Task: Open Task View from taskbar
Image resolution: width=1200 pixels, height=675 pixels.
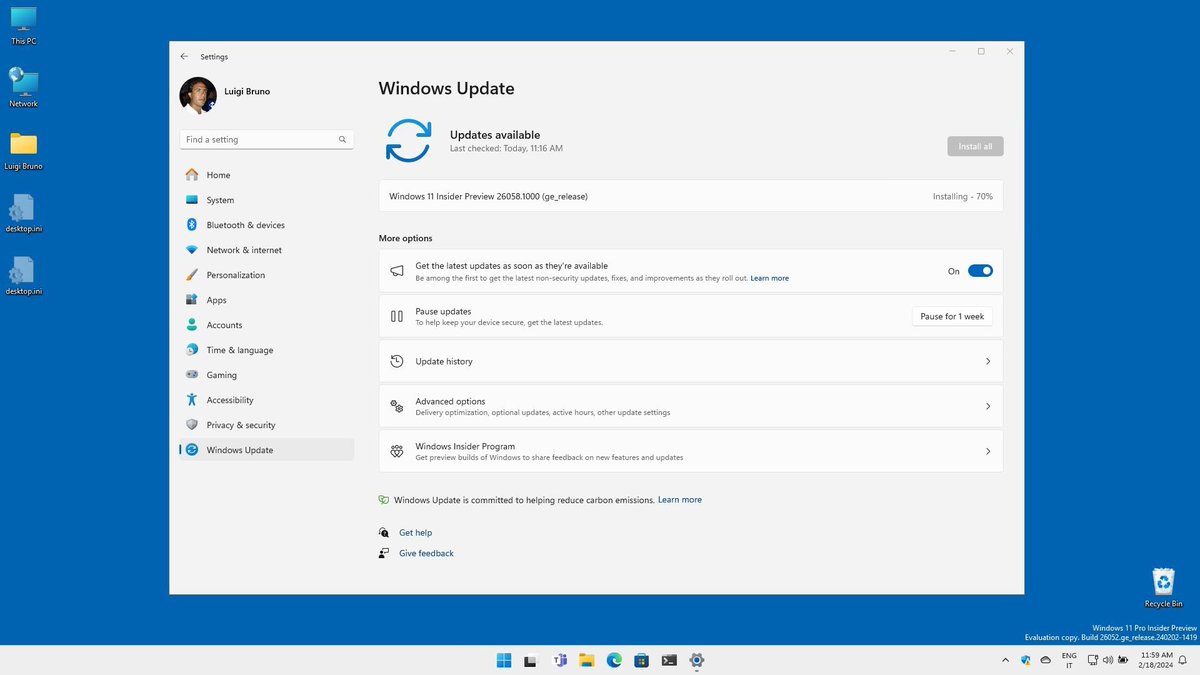Action: click(531, 660)
